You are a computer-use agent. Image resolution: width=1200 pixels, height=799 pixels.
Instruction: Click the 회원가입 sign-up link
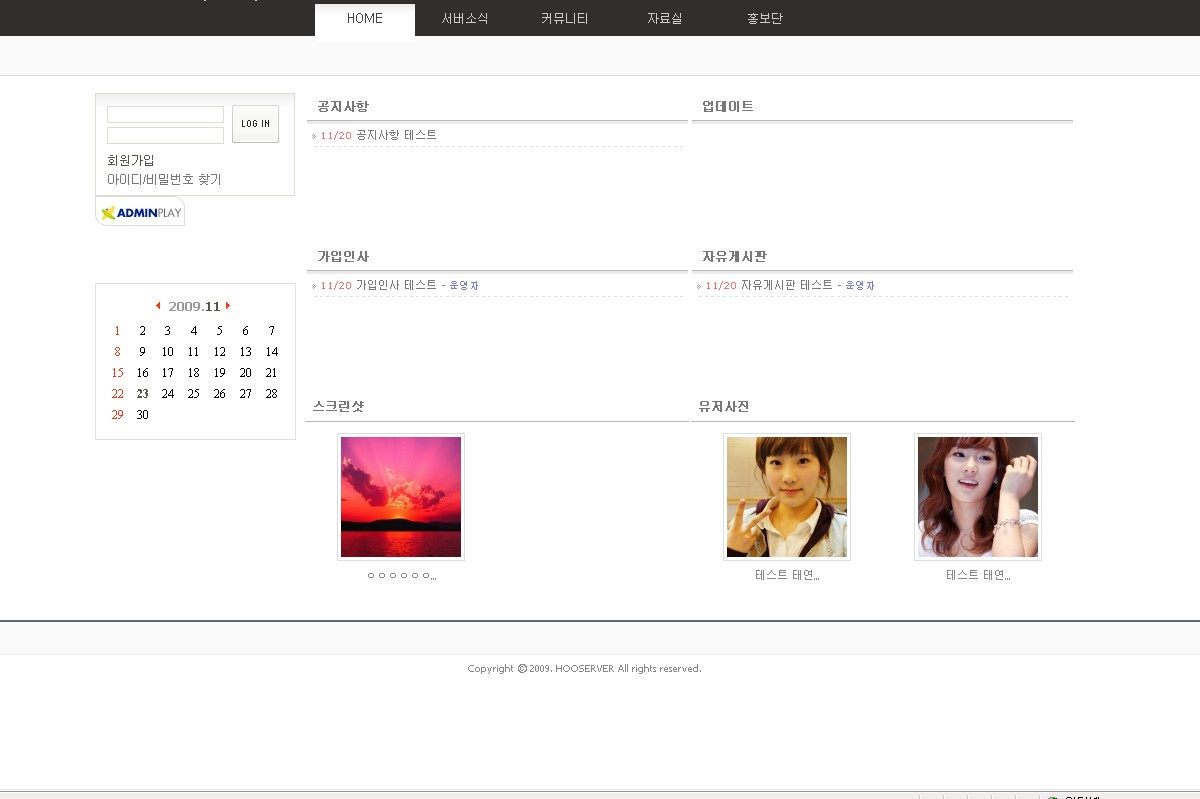pos(131,160)
